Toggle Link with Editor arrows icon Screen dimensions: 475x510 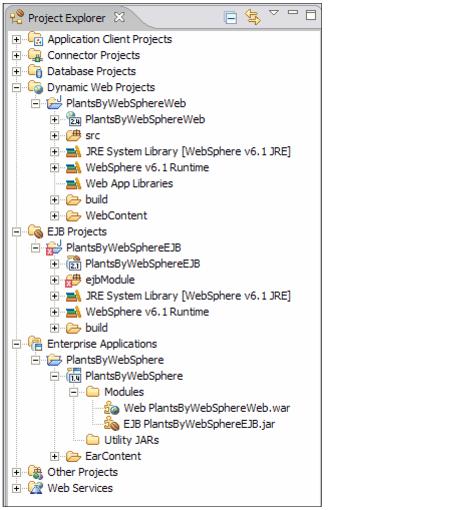(253, 17)
